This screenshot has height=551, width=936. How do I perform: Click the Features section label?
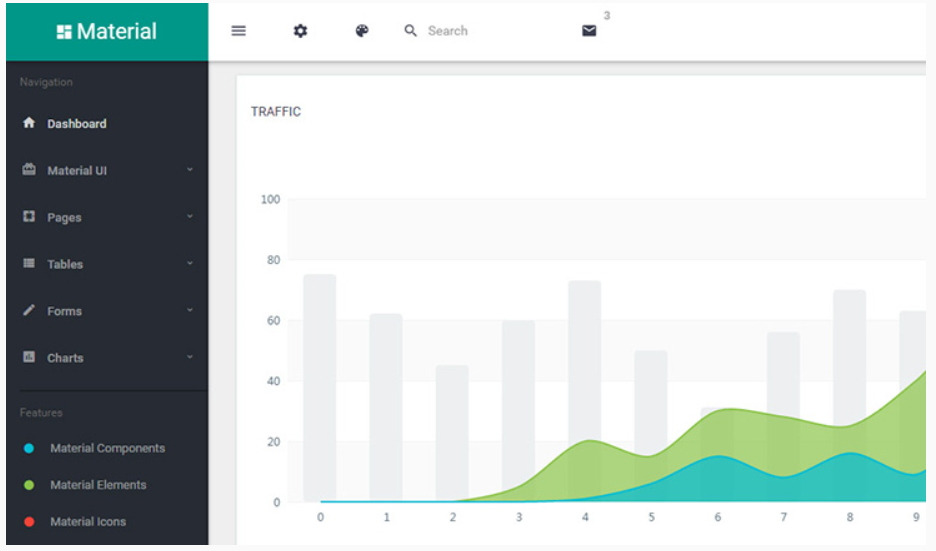(x=41, y=413)
